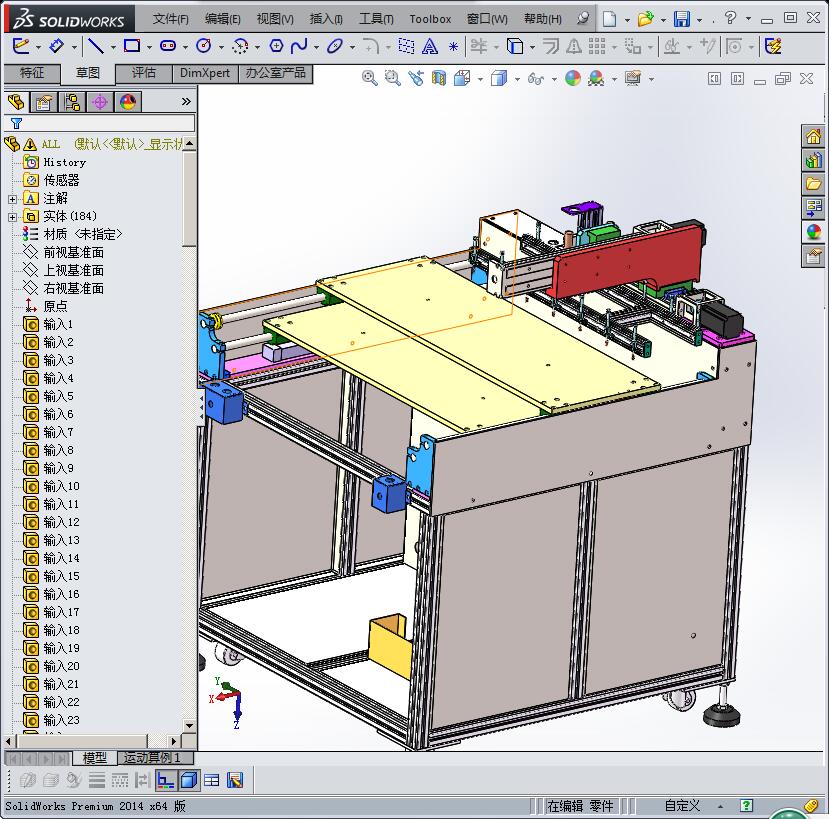The height and width of the screenshot is (819, 829).
Task: Pick the Corner Rectangle tool
Action: coord(132,46)
